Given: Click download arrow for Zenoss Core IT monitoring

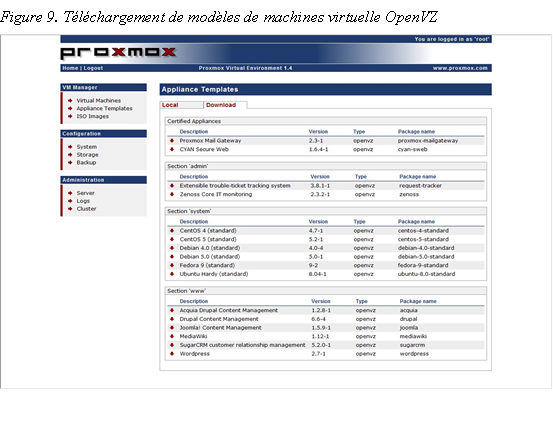Looking at the screenshot, I should point(172,194).
